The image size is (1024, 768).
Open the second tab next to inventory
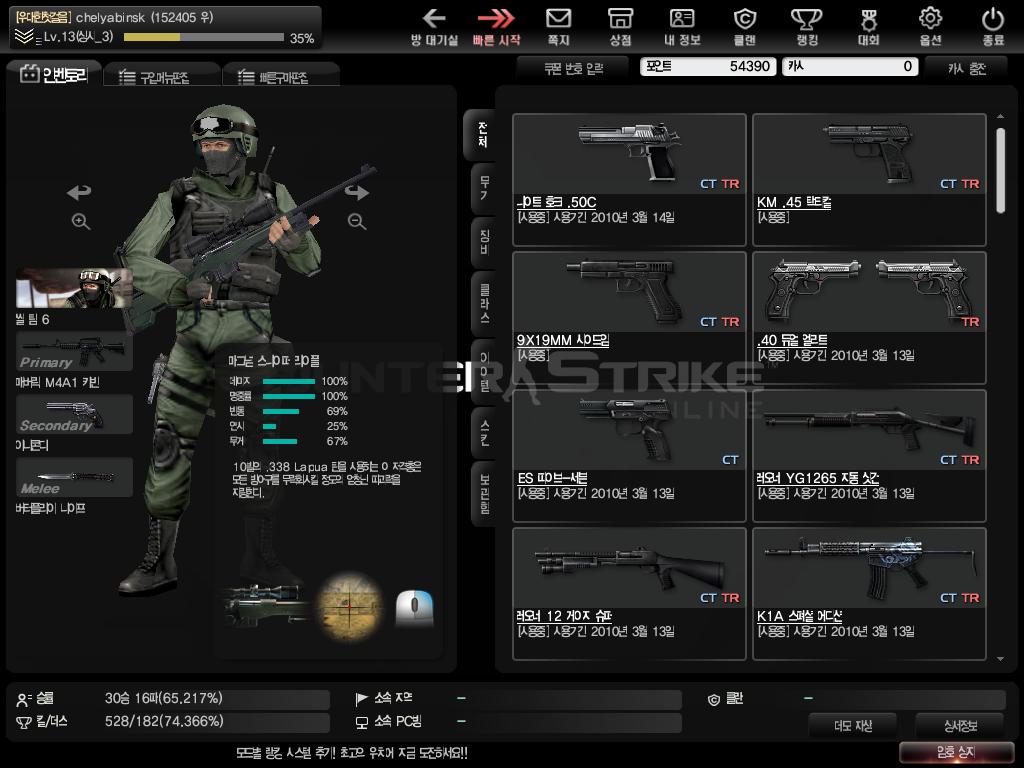(x=161, y=76)
